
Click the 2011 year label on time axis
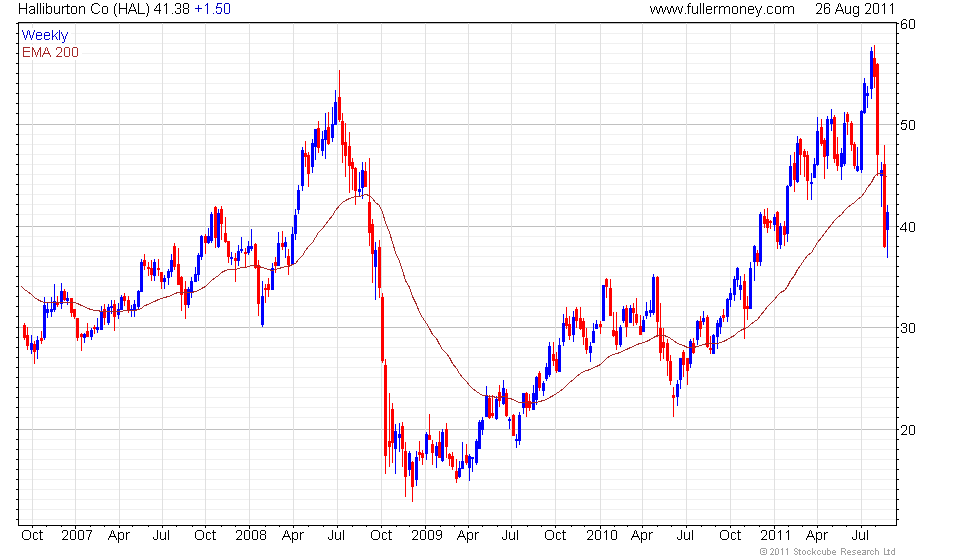(776, 536)
